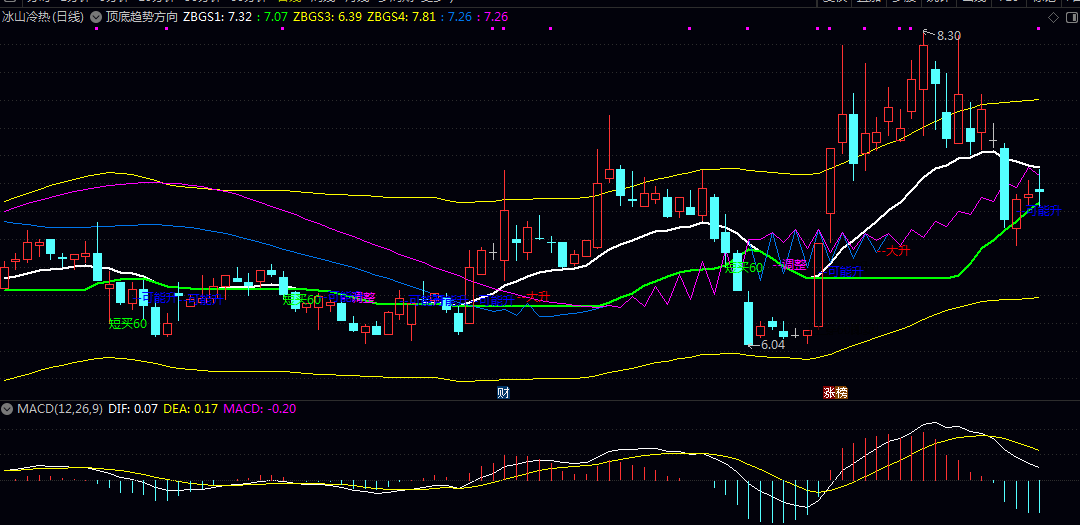Click the 6.04 low price label
Screen dimensions: 1080x525
[772, 344]
